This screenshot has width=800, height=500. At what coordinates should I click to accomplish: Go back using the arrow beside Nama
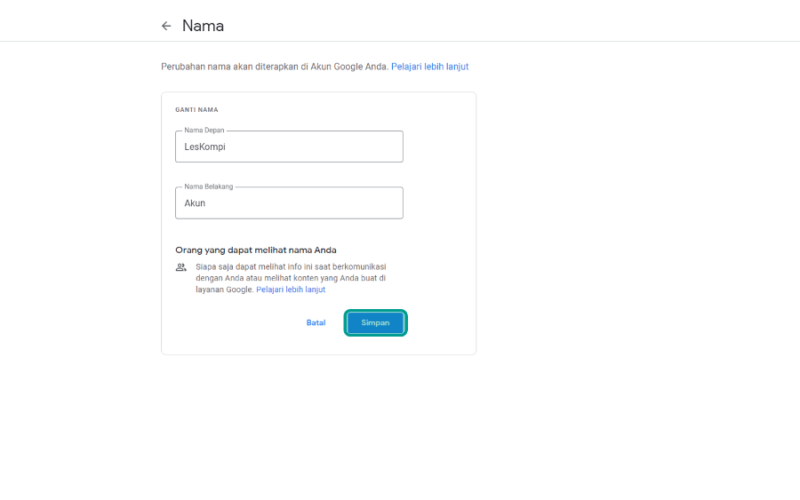coord(166,26)
